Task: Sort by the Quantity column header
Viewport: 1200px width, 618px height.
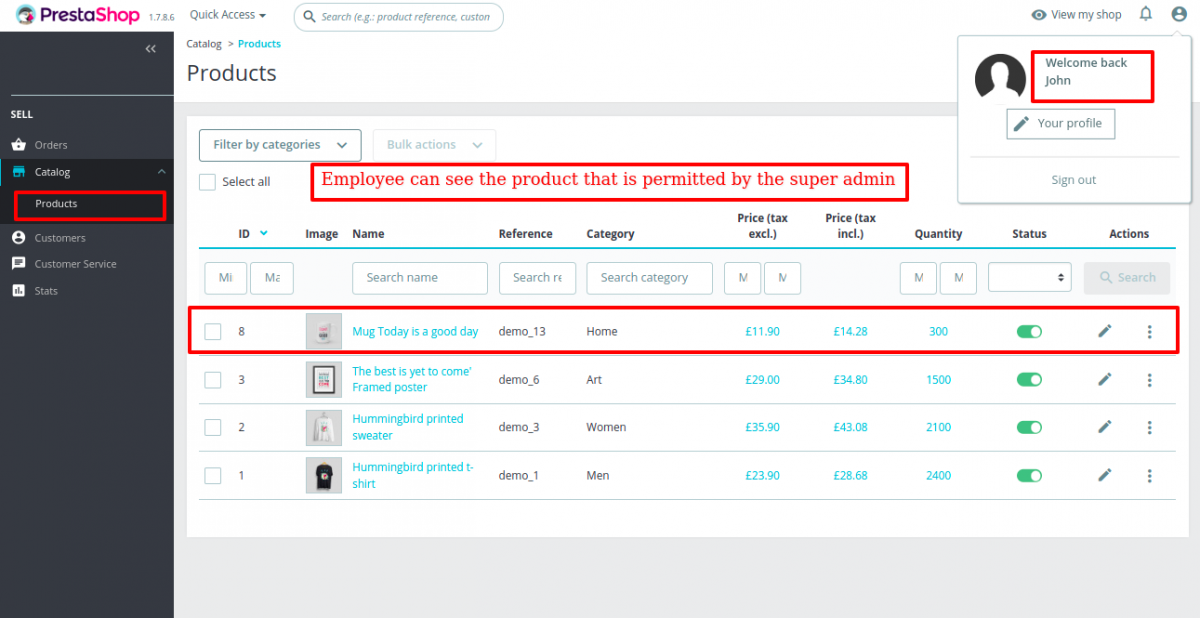Action: (x=938, y=234)
